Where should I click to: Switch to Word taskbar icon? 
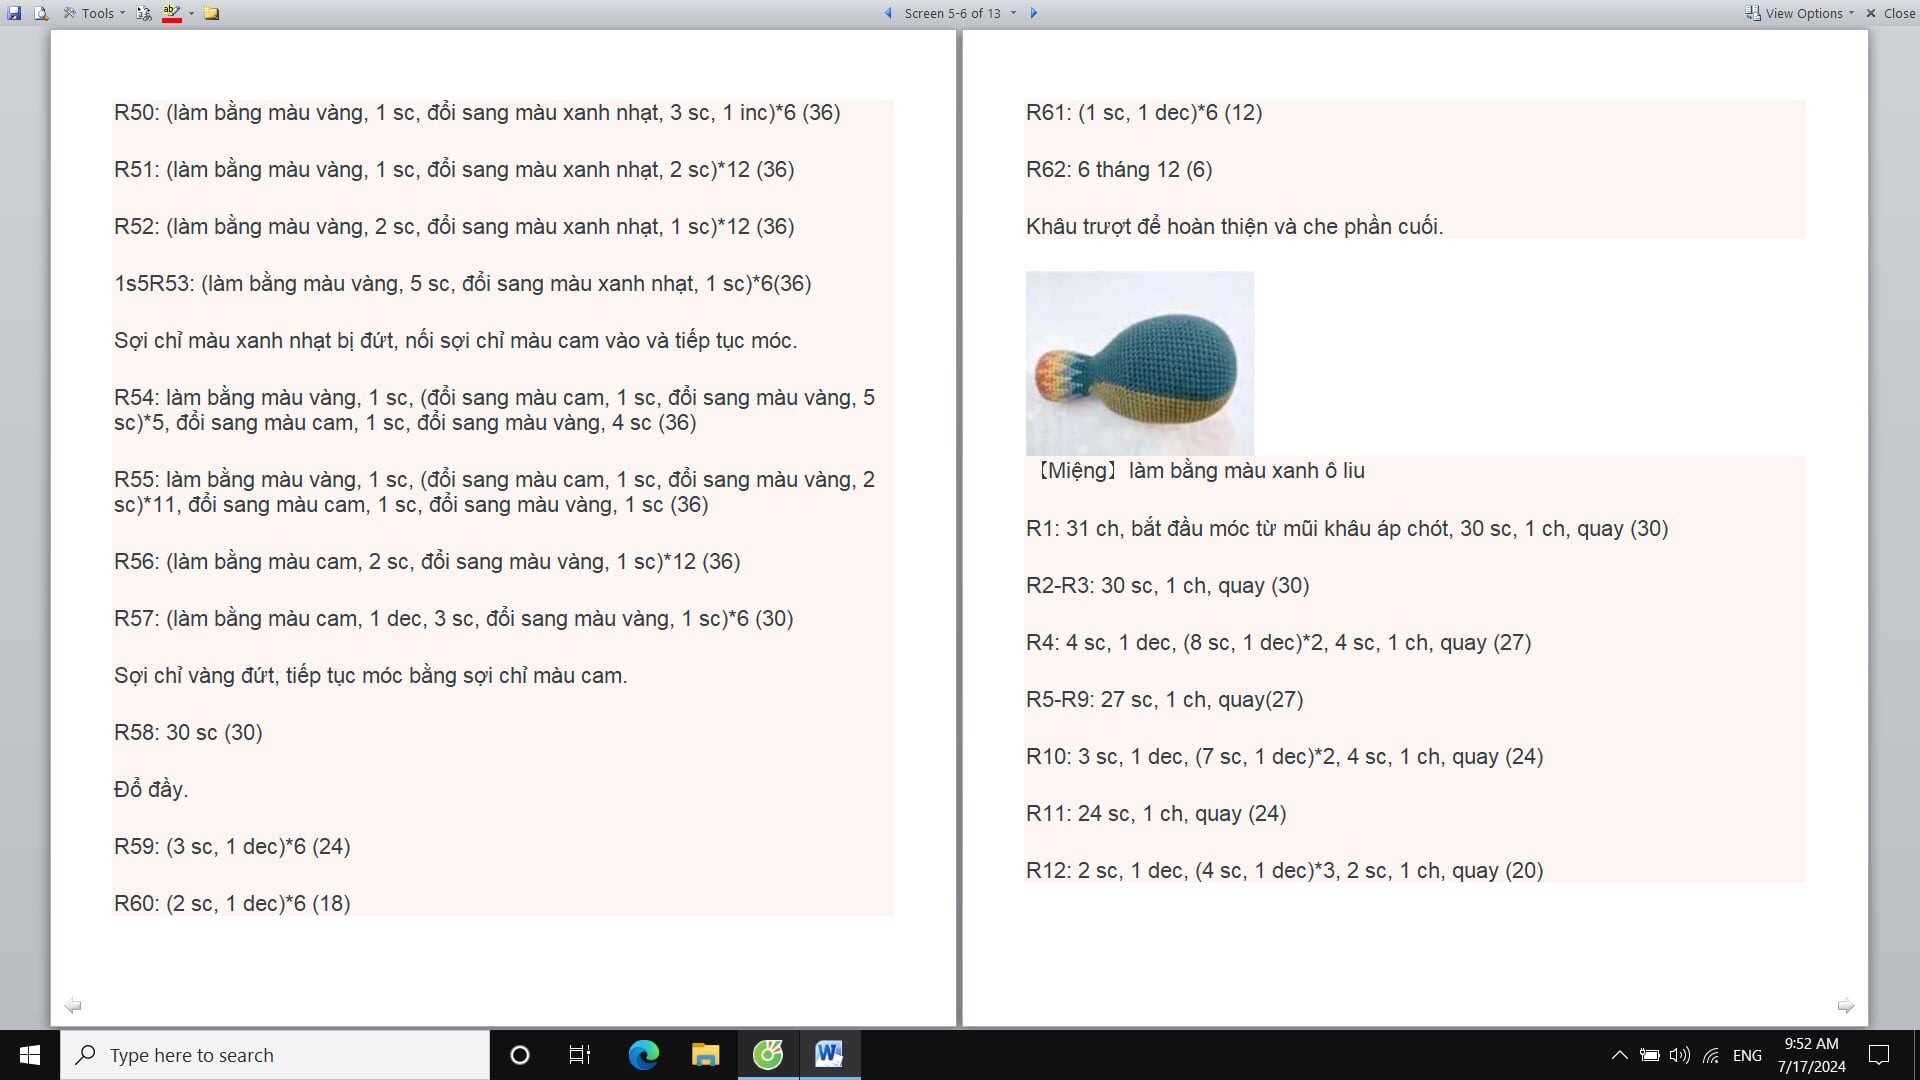pos(829,1055)
